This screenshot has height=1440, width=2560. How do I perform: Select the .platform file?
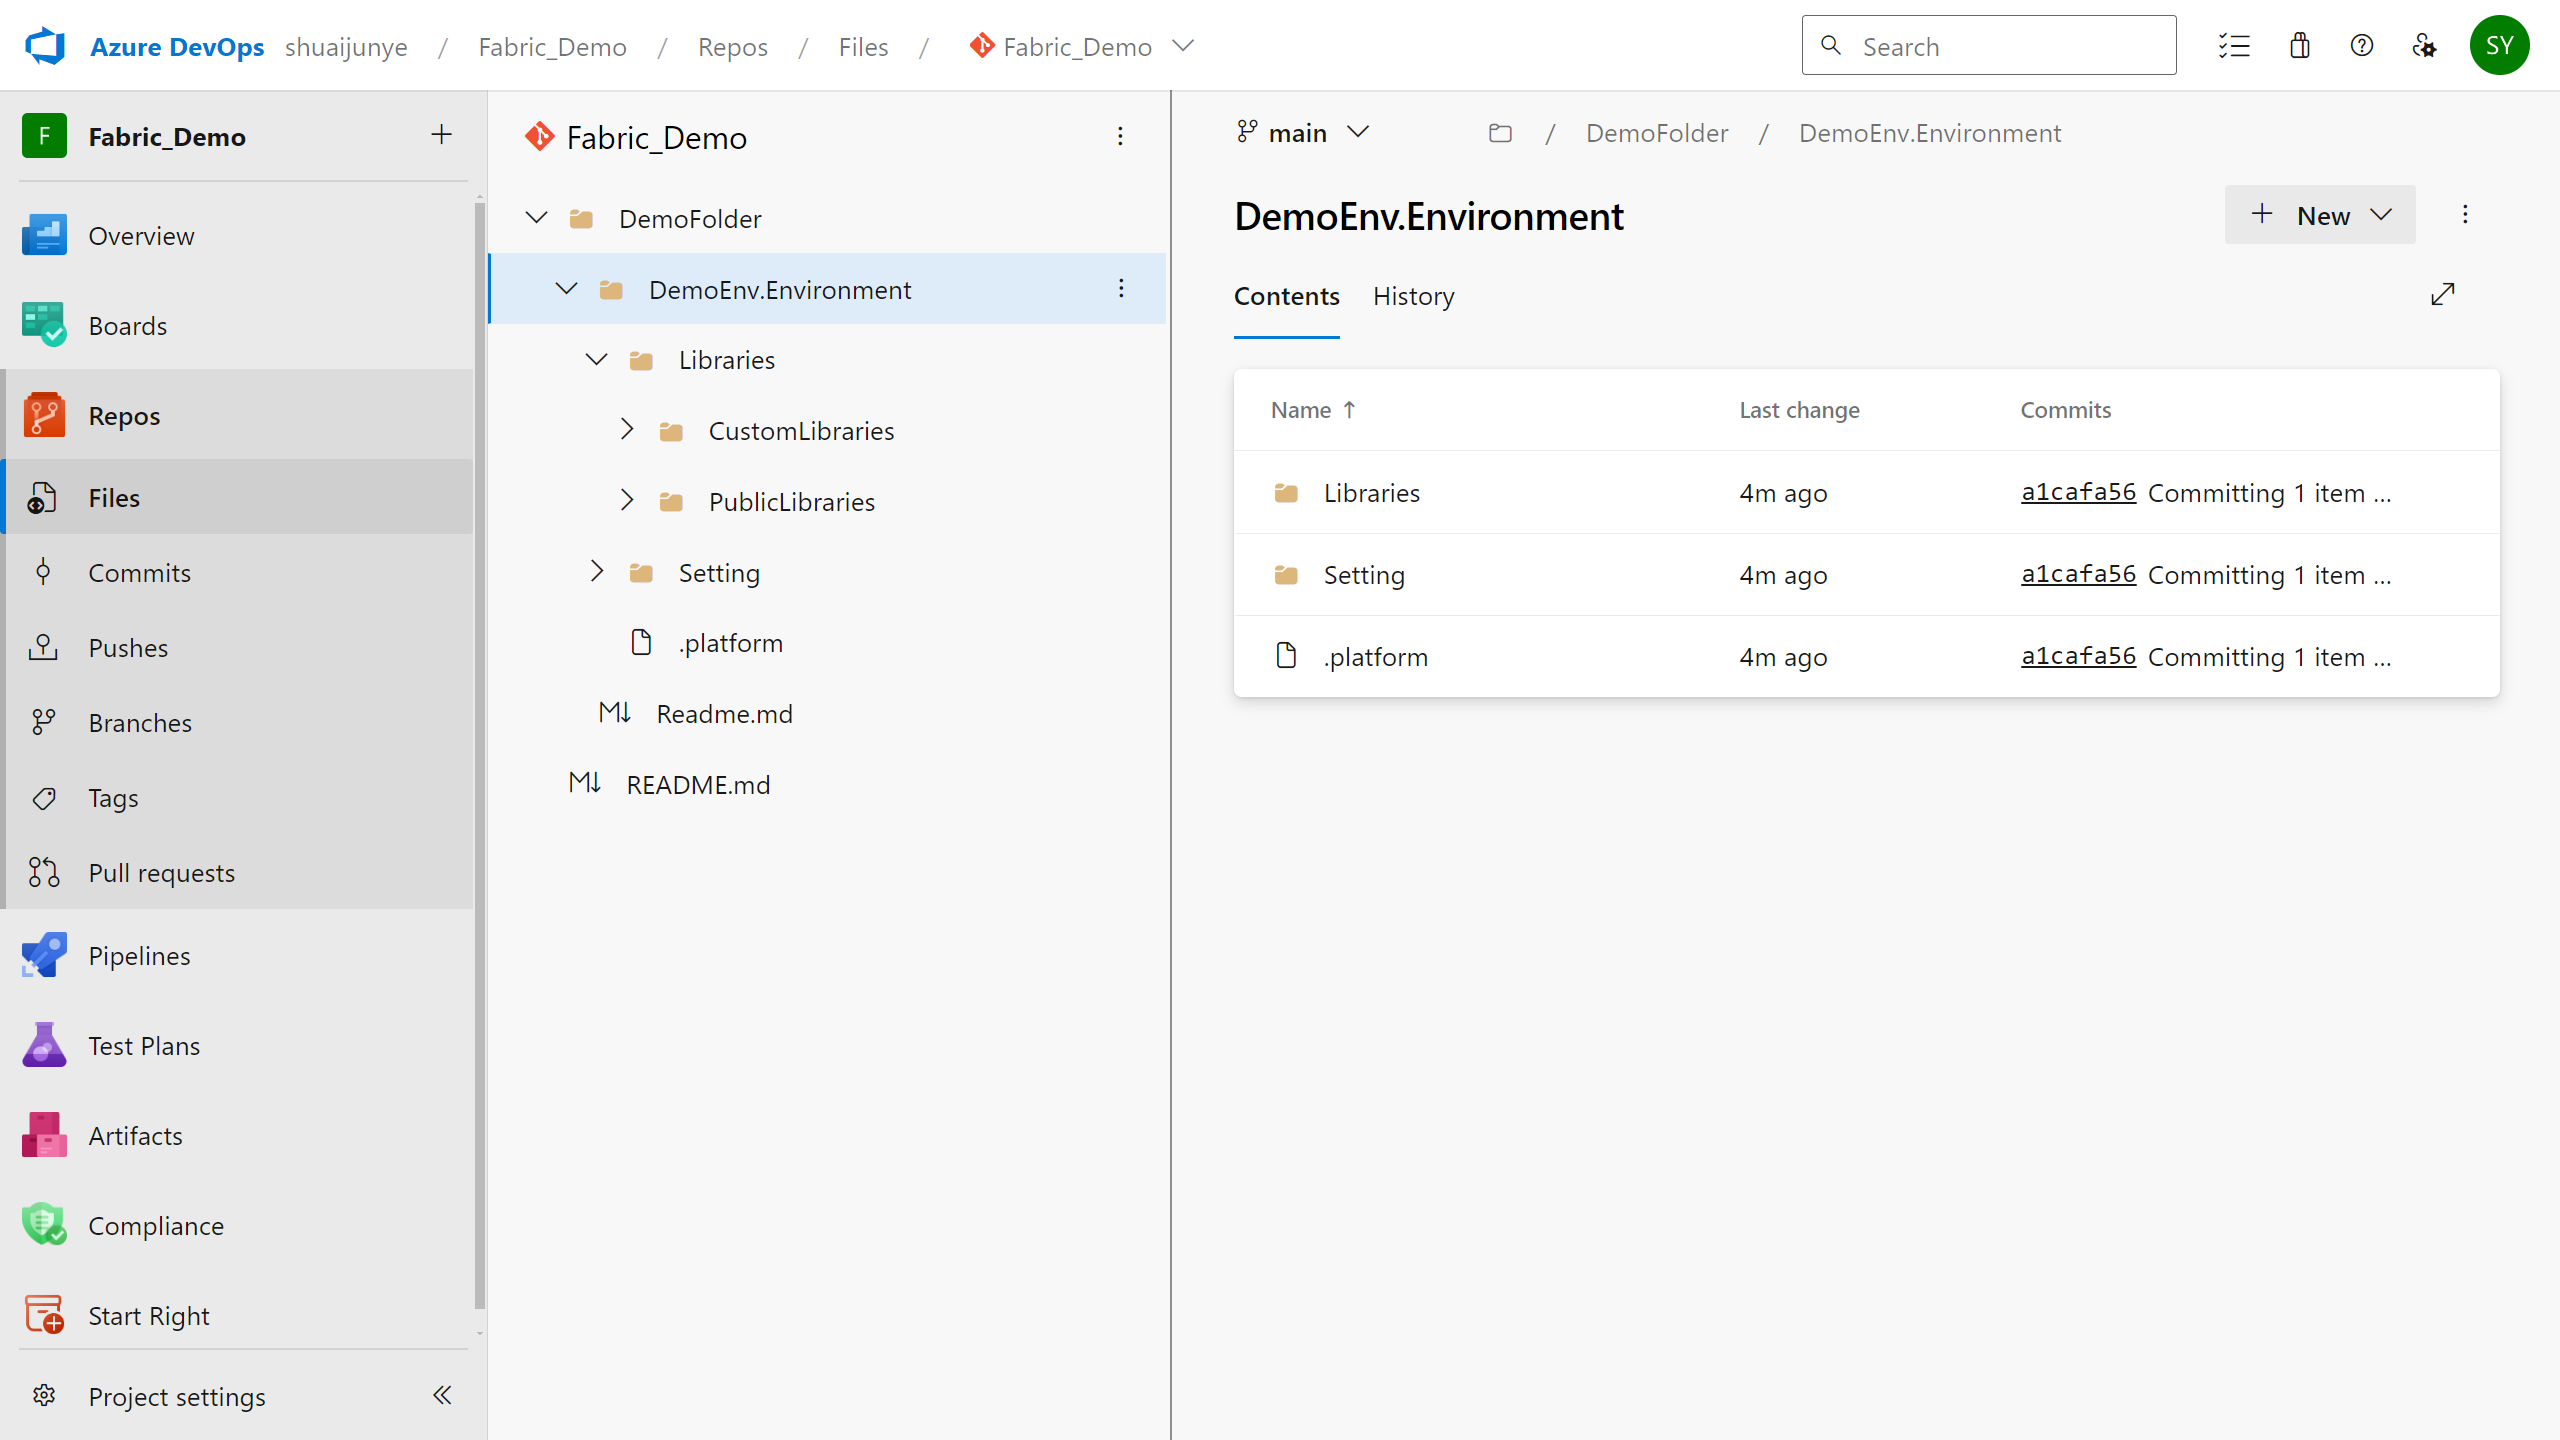(x=731, y=642)
